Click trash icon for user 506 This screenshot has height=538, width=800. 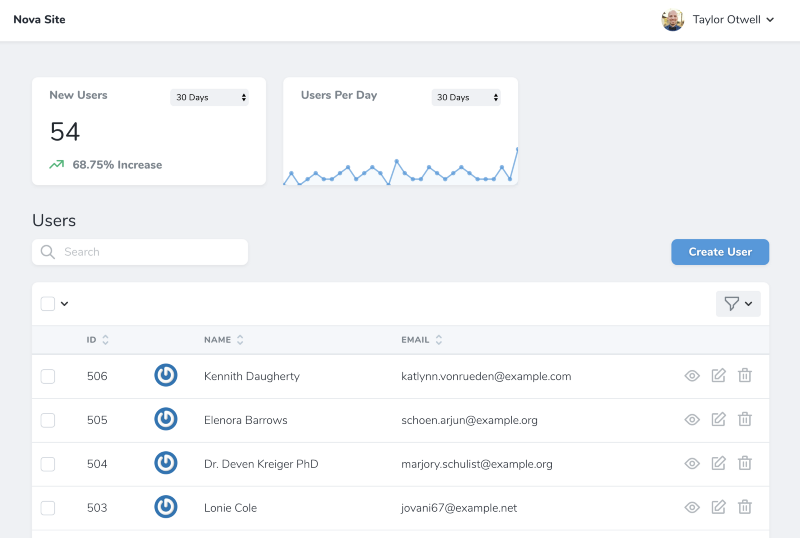745,376
